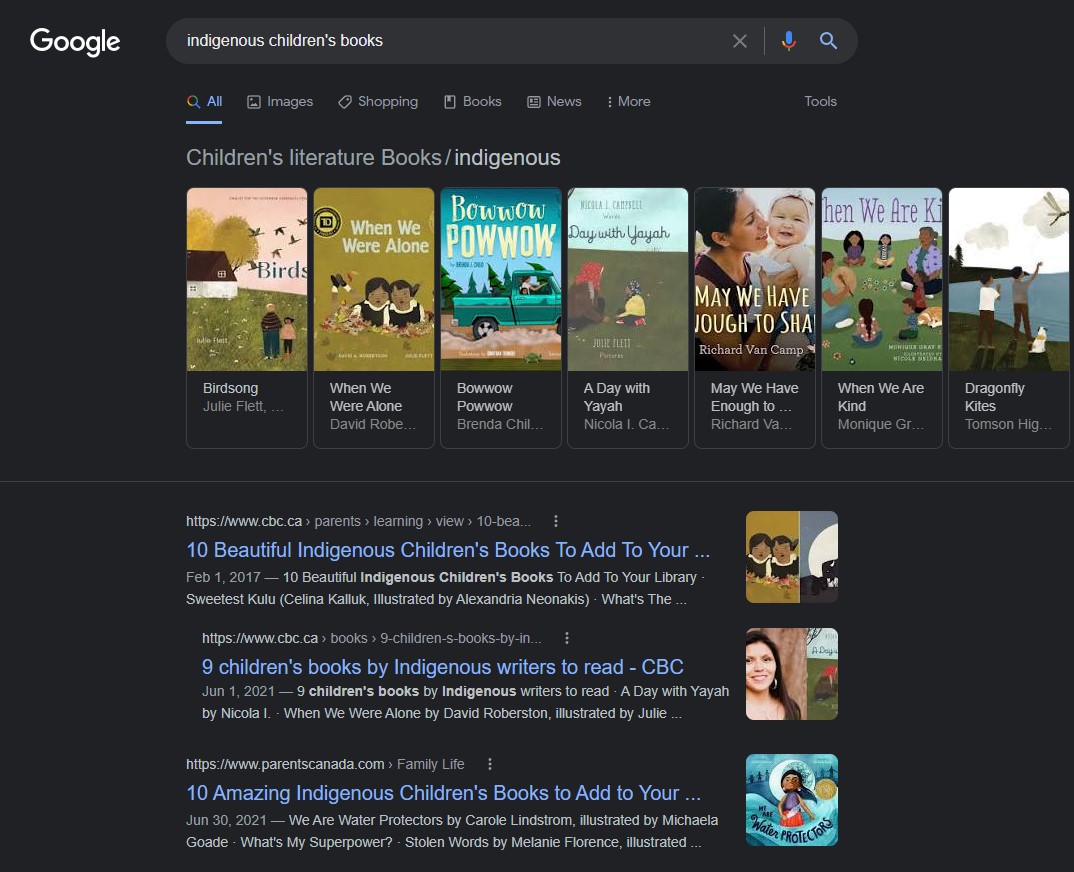This screenshot has height=872, width=1074.
Task: Submit search with the magnifier icon
Action: click(x=828, y=41)
